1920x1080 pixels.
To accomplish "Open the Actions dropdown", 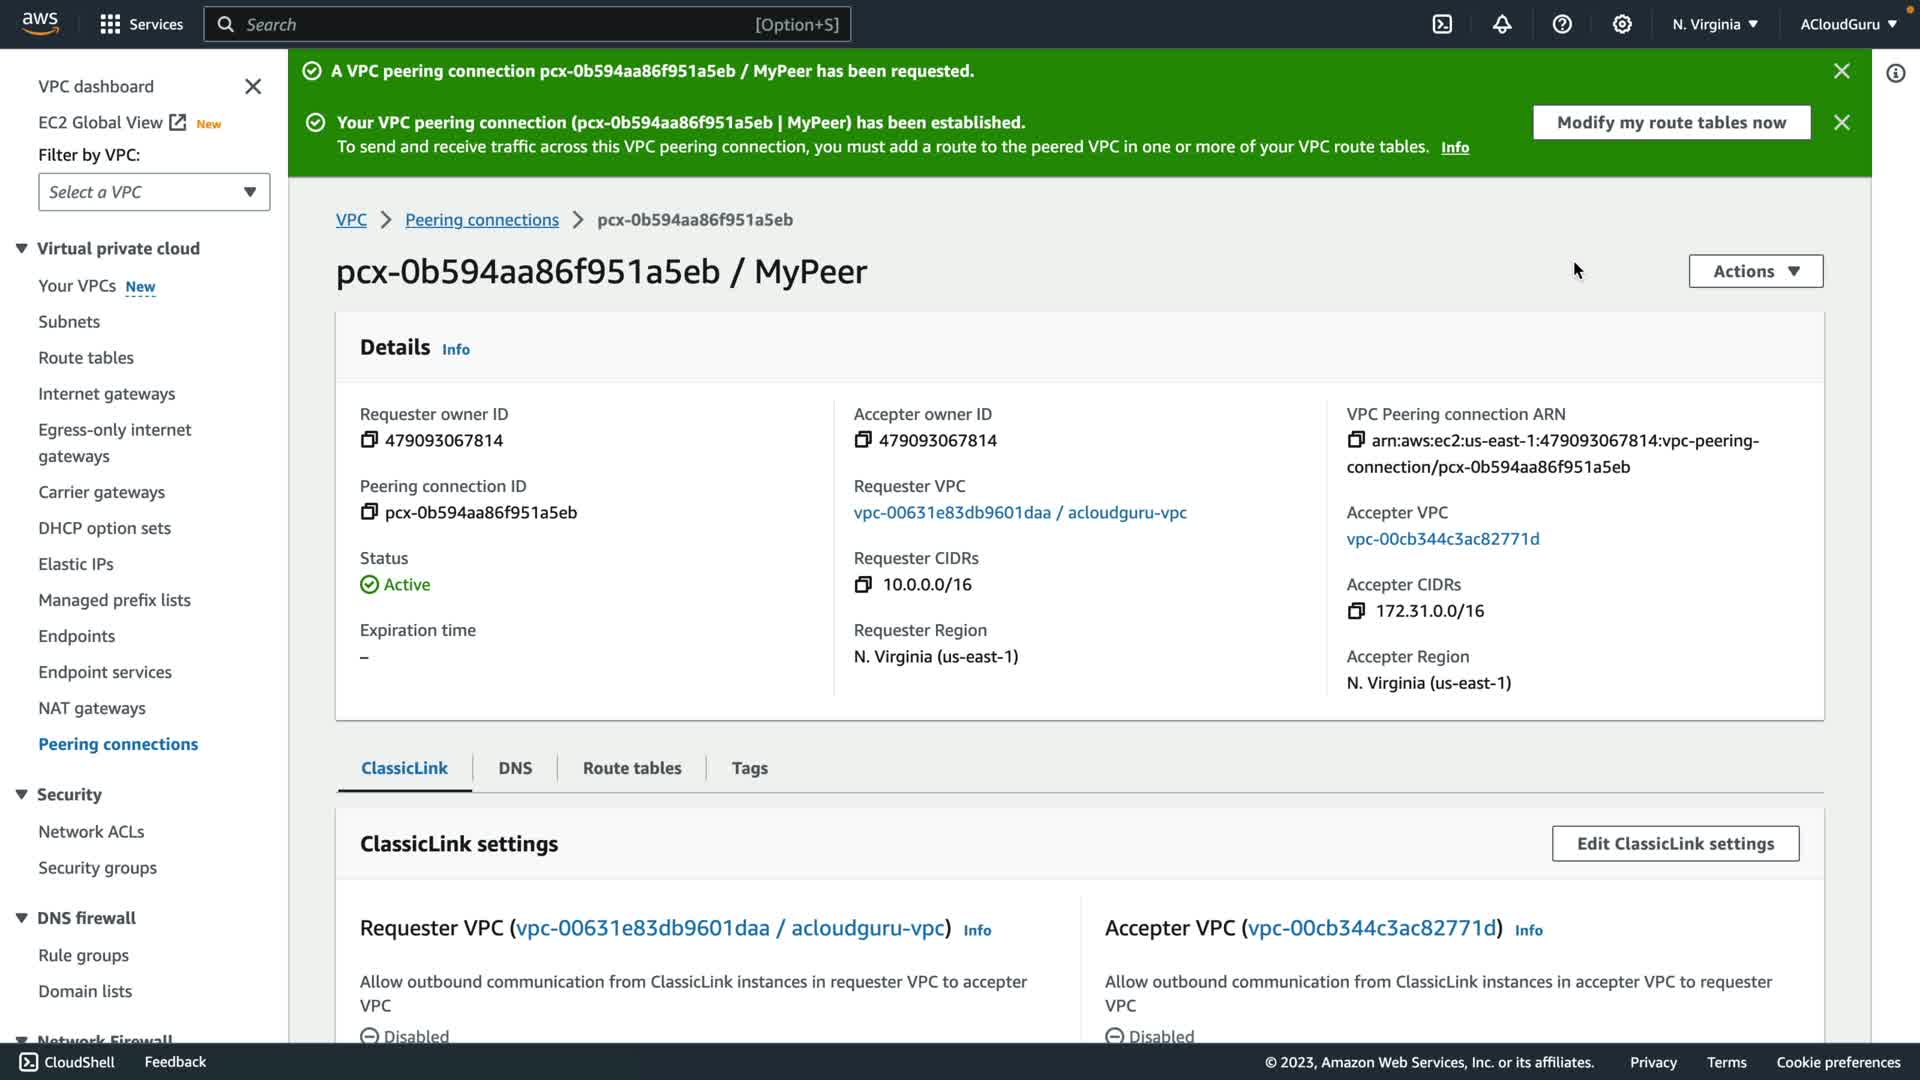I will pos(1755,271).
